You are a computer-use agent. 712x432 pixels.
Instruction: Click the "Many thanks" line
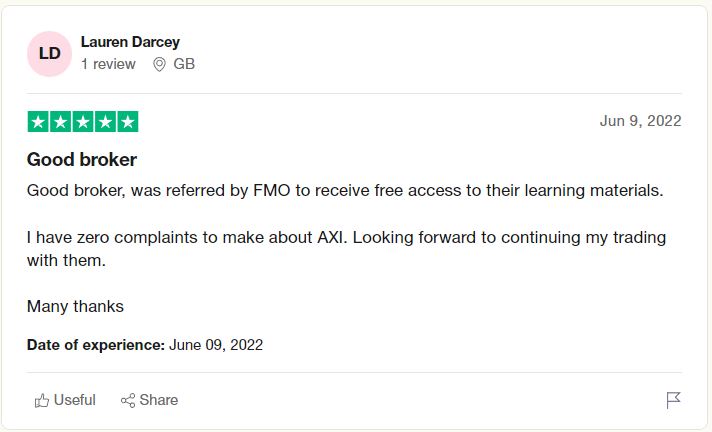click(x=75, y=306)
